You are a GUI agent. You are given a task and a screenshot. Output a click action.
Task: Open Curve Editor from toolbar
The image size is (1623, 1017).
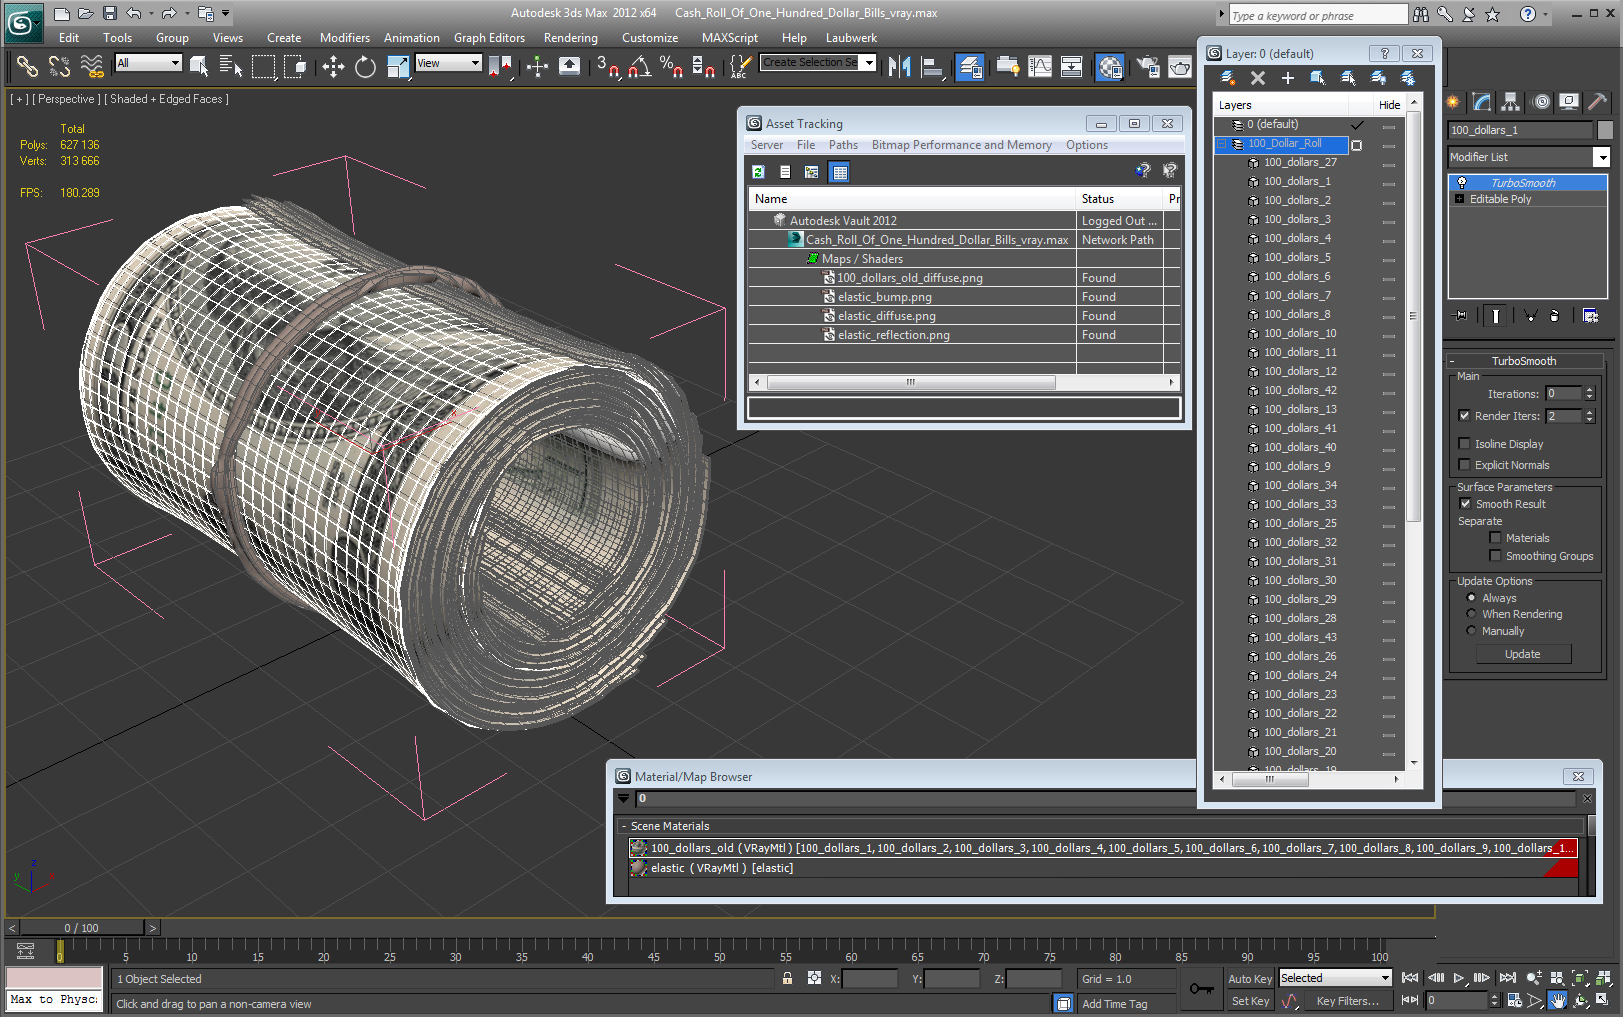click(1040, 66)
